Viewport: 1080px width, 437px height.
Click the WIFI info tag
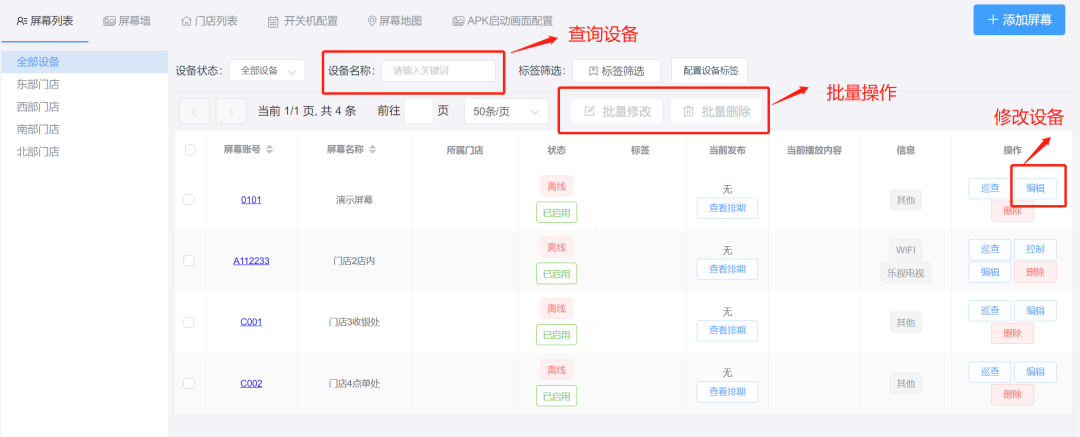coord(906,250)
